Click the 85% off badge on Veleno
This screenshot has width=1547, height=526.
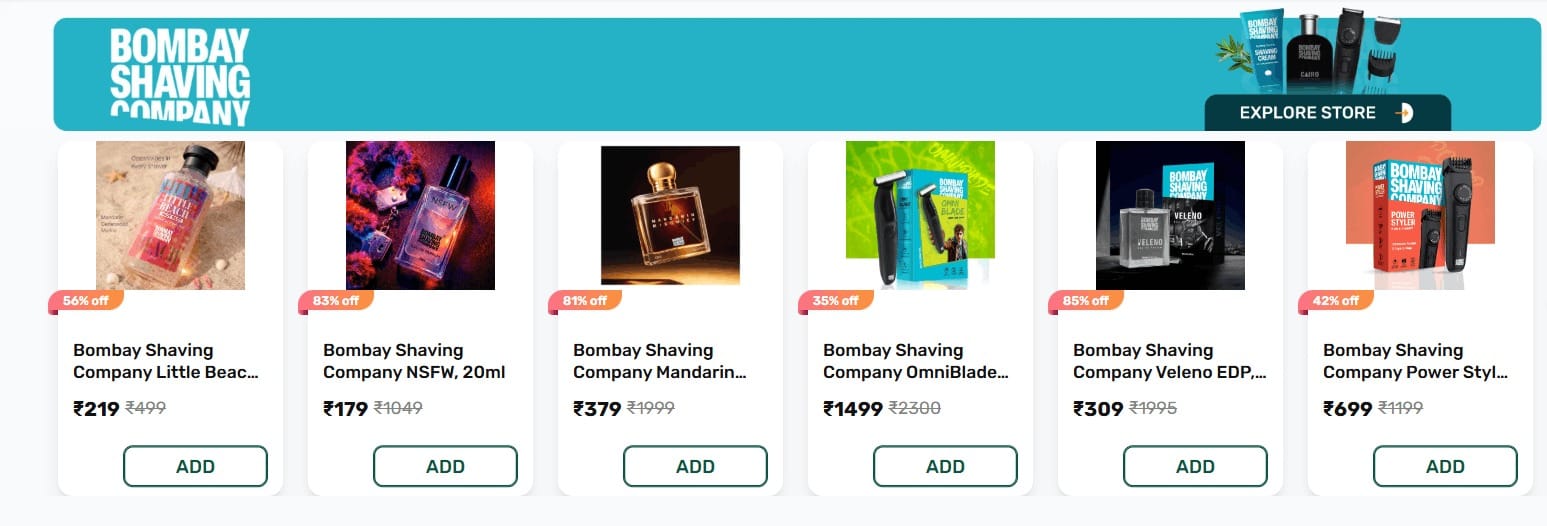pyautogui.click(x=1085, y=301)
